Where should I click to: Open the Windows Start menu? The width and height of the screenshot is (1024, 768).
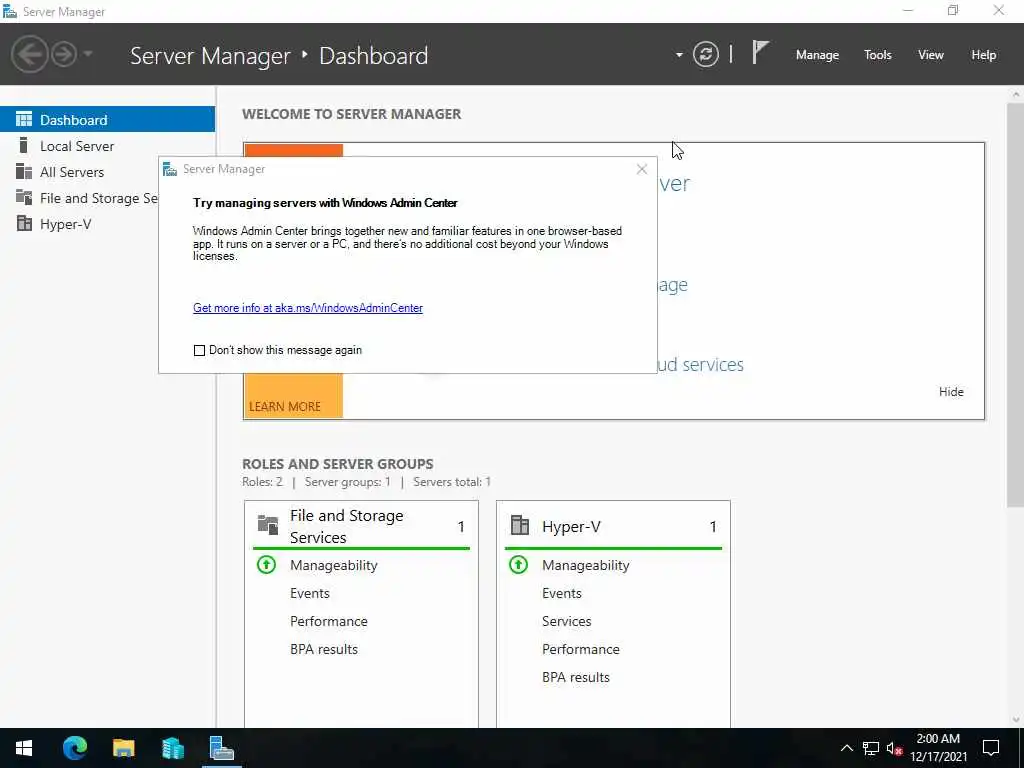pos(24,748)
